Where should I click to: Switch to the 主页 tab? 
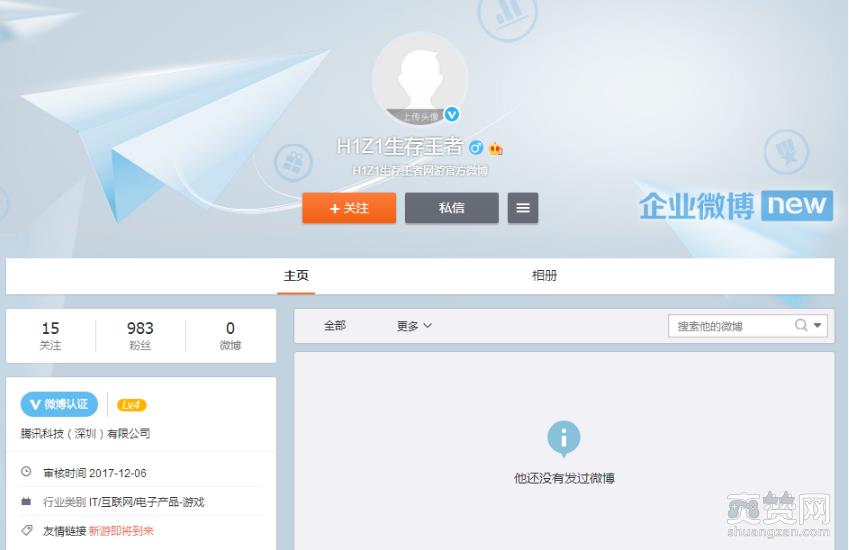tap(296, 276)
